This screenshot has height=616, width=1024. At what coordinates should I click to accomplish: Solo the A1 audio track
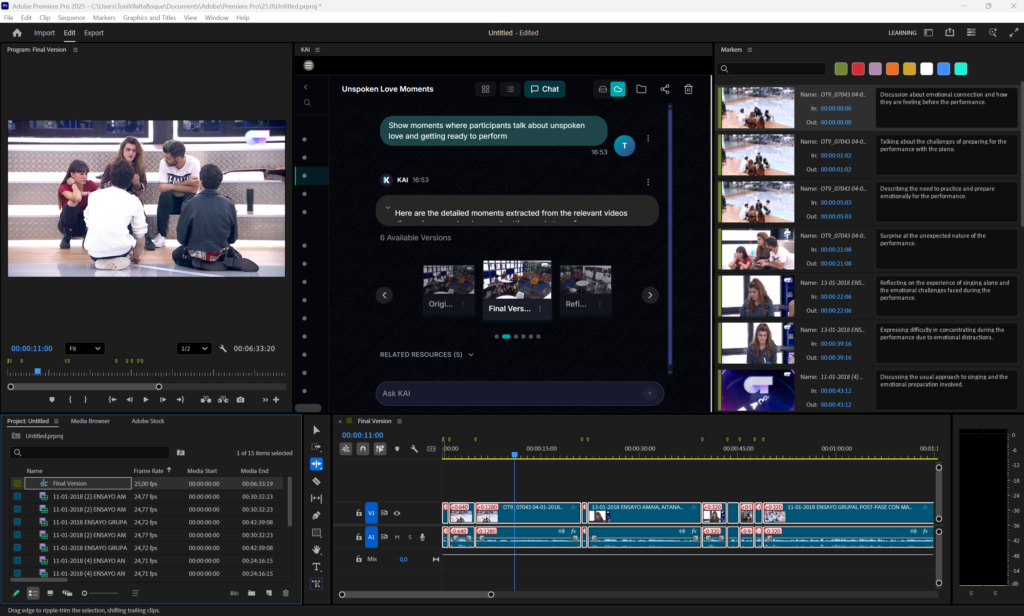[x=410, y=537]
